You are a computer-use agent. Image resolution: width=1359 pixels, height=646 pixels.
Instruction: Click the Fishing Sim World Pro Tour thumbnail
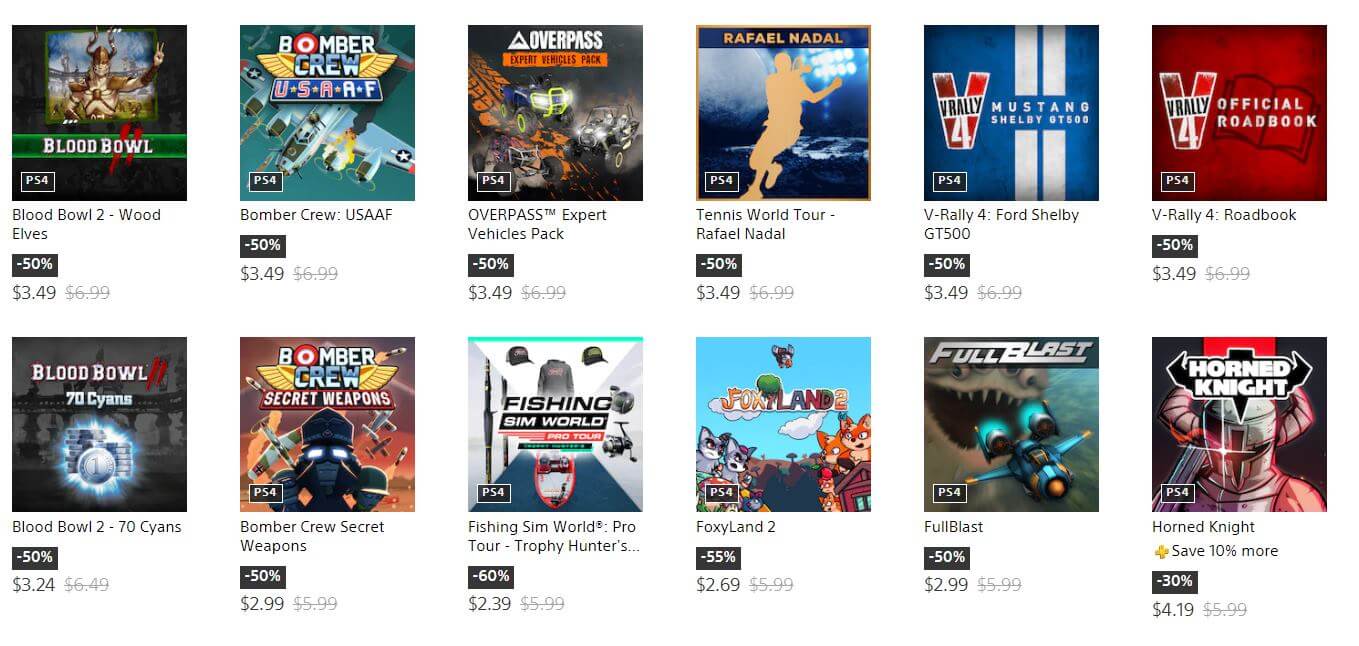(x=555, y=425)
